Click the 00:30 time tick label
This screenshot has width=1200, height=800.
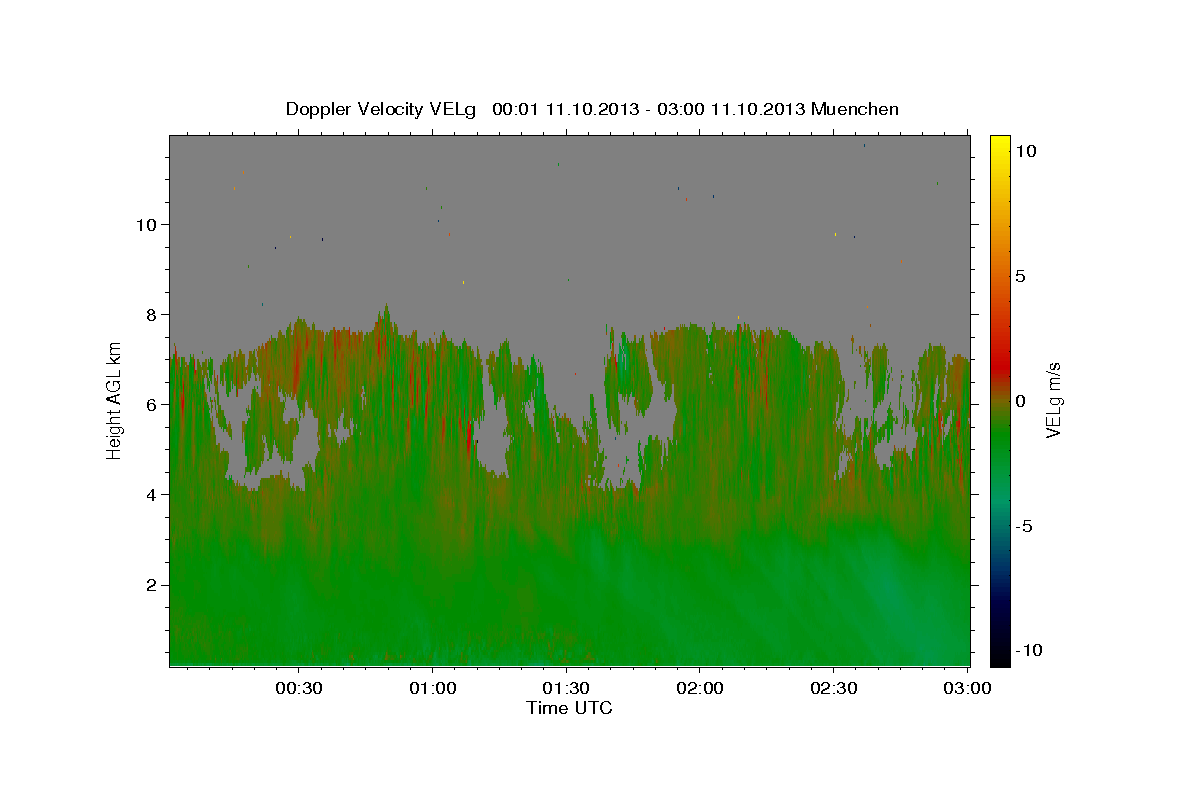point(298,689)
